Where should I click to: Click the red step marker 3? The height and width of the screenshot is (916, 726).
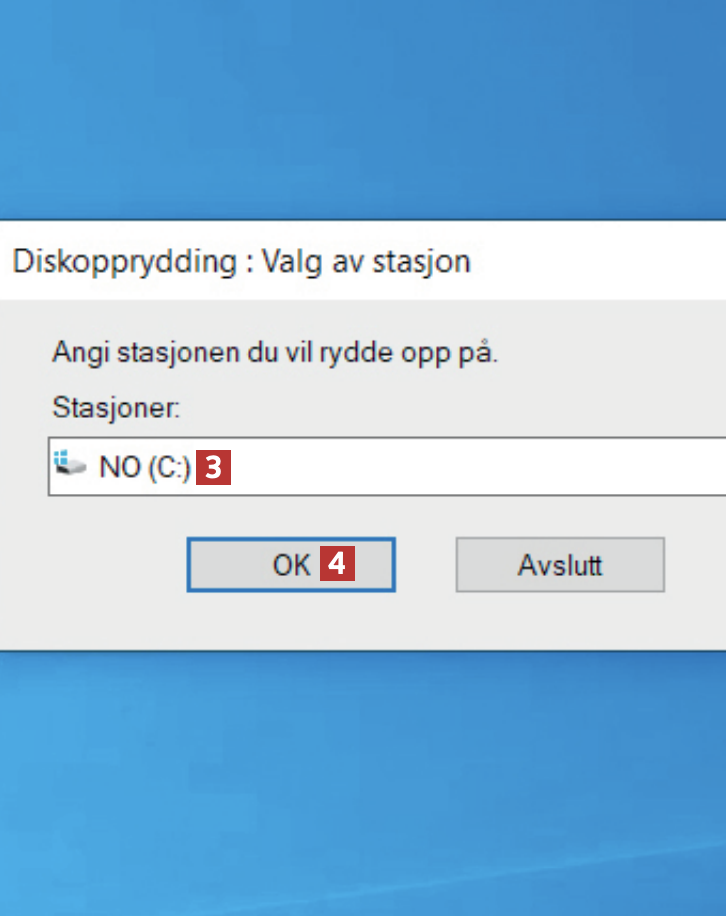[x=213, y=468]
